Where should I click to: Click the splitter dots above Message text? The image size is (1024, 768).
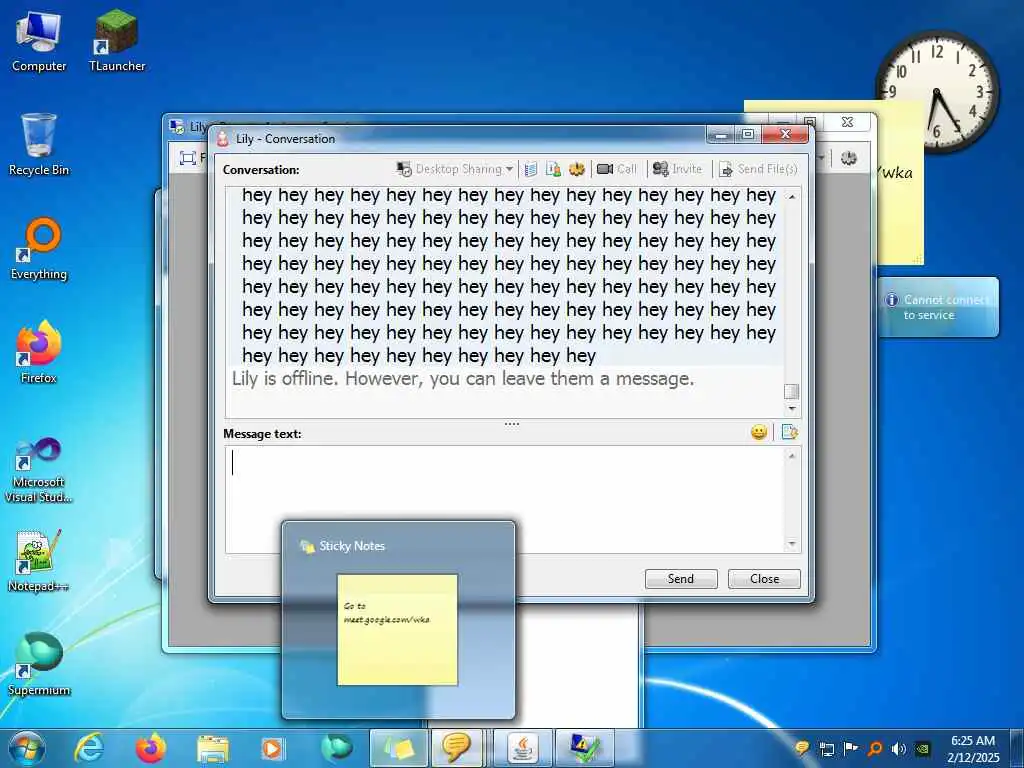pos(512,424)
